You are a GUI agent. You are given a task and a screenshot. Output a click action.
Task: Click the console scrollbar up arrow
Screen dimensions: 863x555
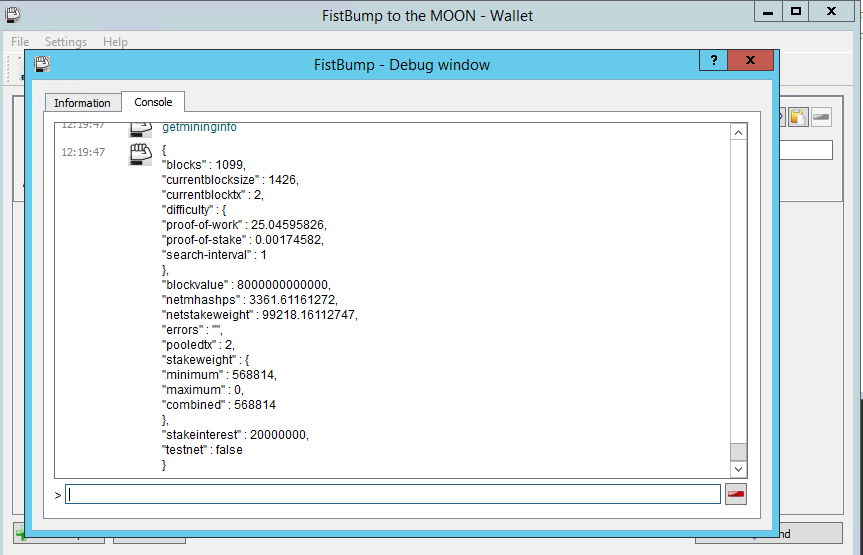point(739,132)
